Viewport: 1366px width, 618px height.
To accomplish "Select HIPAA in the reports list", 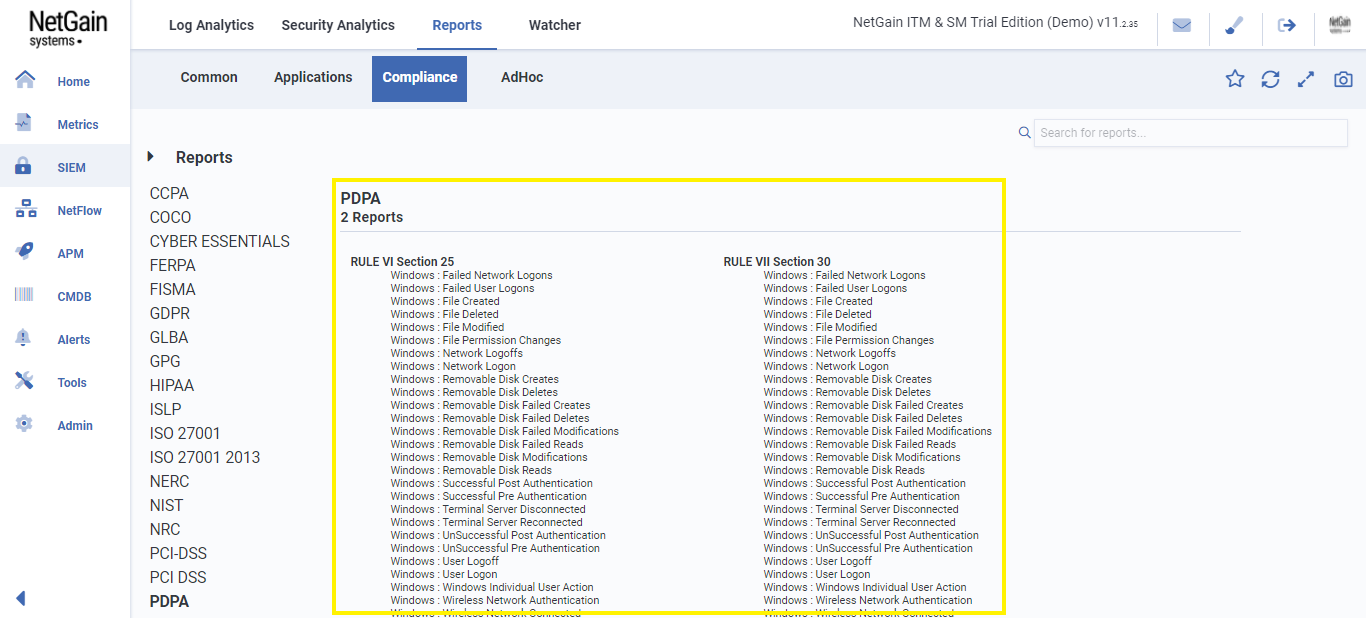I will pos(172,385).
